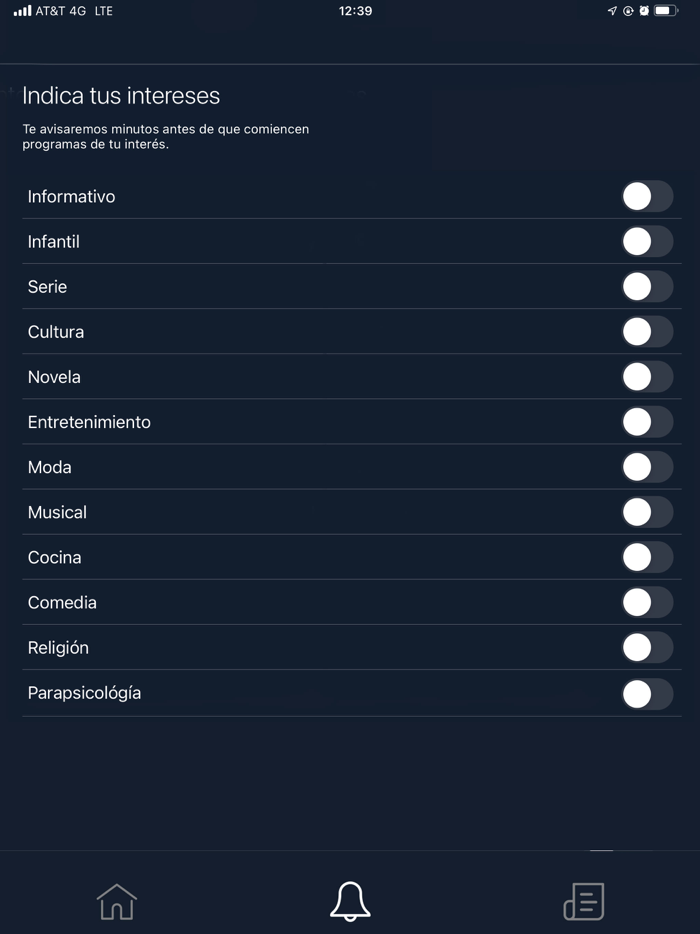
Task: Enable Entretenimiento alerts
Action: (x=648, y=422)
